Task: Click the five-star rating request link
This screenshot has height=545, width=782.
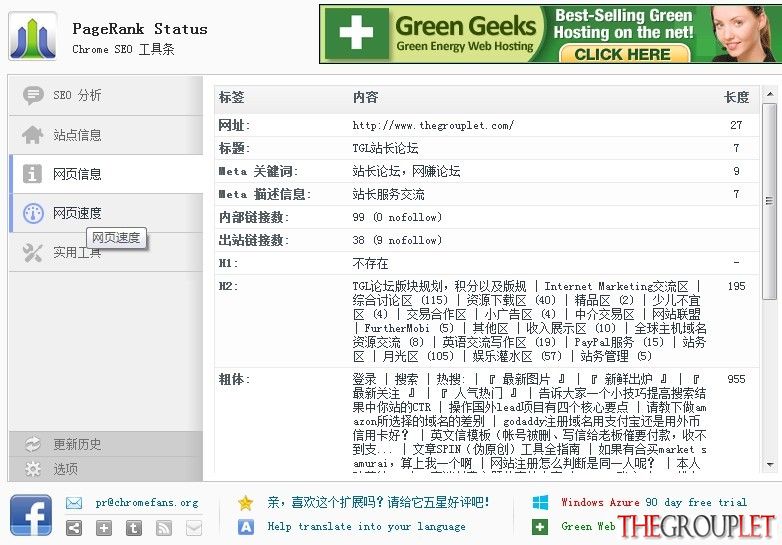Action: (378, 502)
